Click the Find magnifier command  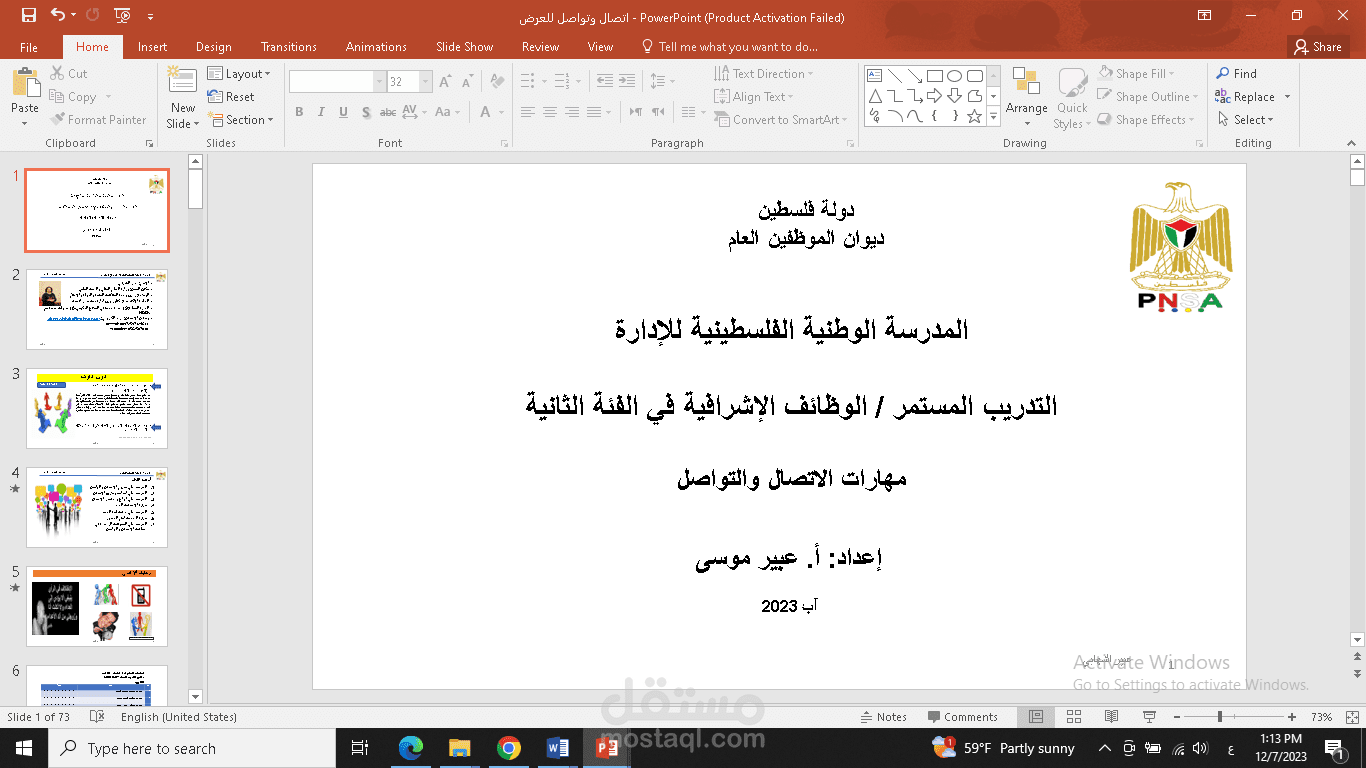[1237, 74]
